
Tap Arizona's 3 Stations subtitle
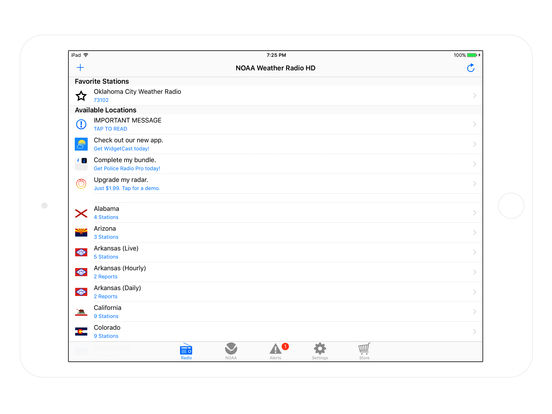click(106, 237)
